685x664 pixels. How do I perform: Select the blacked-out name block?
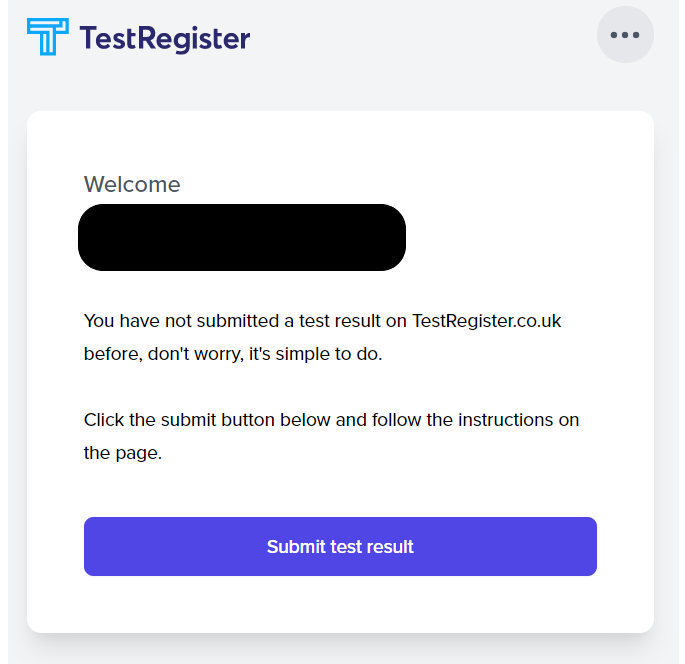(242, 237)
